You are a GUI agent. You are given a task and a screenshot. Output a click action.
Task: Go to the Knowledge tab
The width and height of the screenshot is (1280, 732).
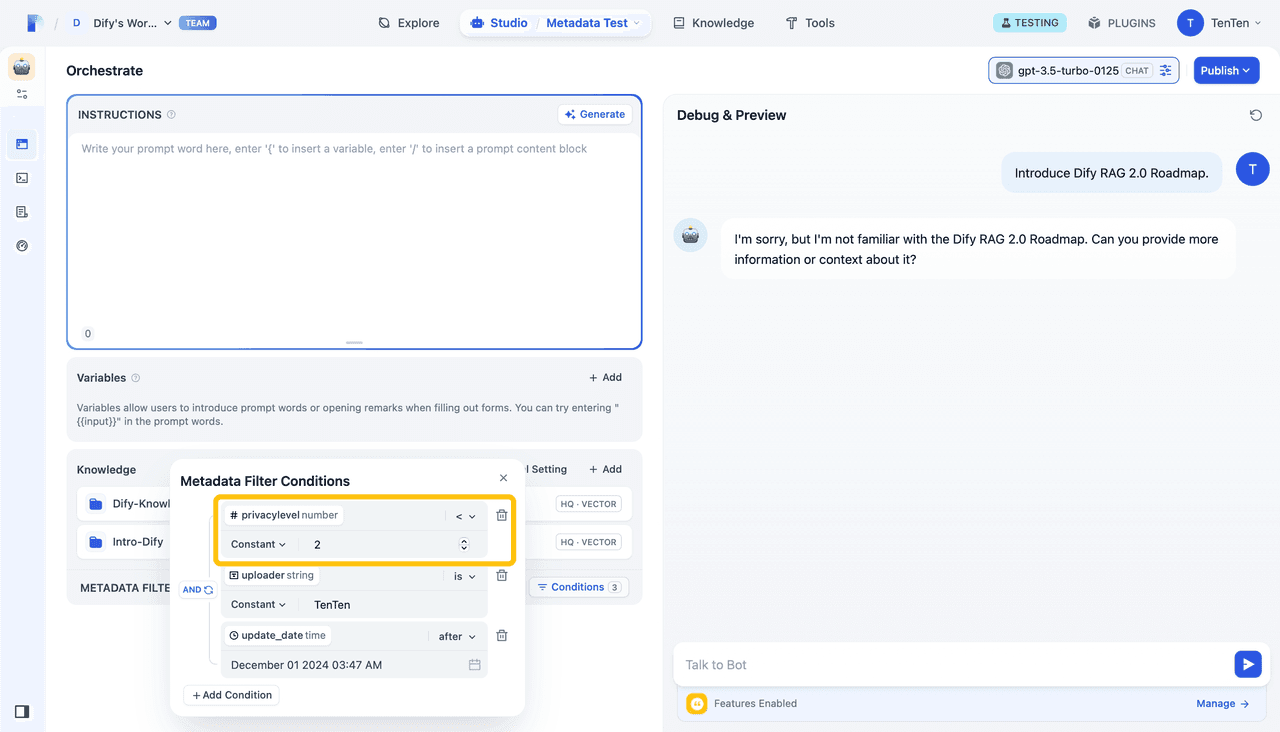coord(713,23)
